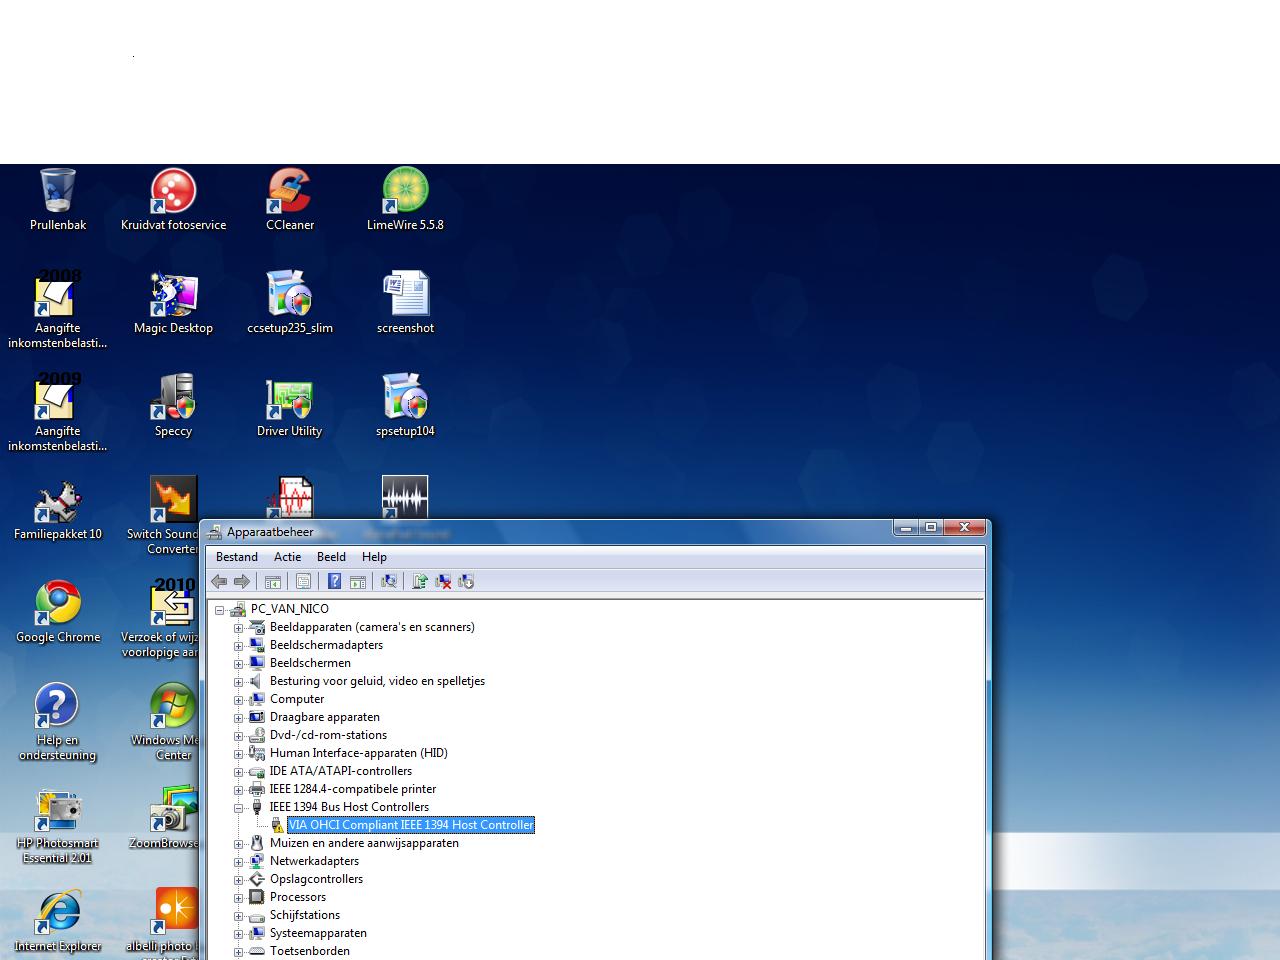This screenshot has width=1280, height=960.
Task: Collapse the PC_VAN_NICO root node
Action: pyautogui.click(x=220, y=609)
